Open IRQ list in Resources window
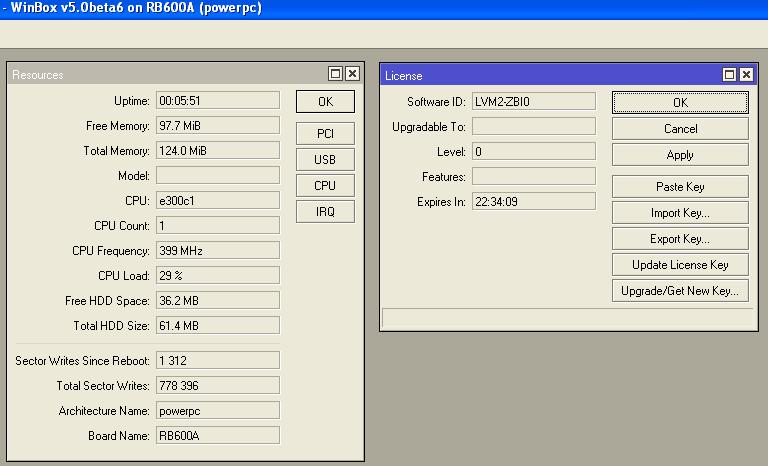Viewport: 768px width, 466px height. 325,211
